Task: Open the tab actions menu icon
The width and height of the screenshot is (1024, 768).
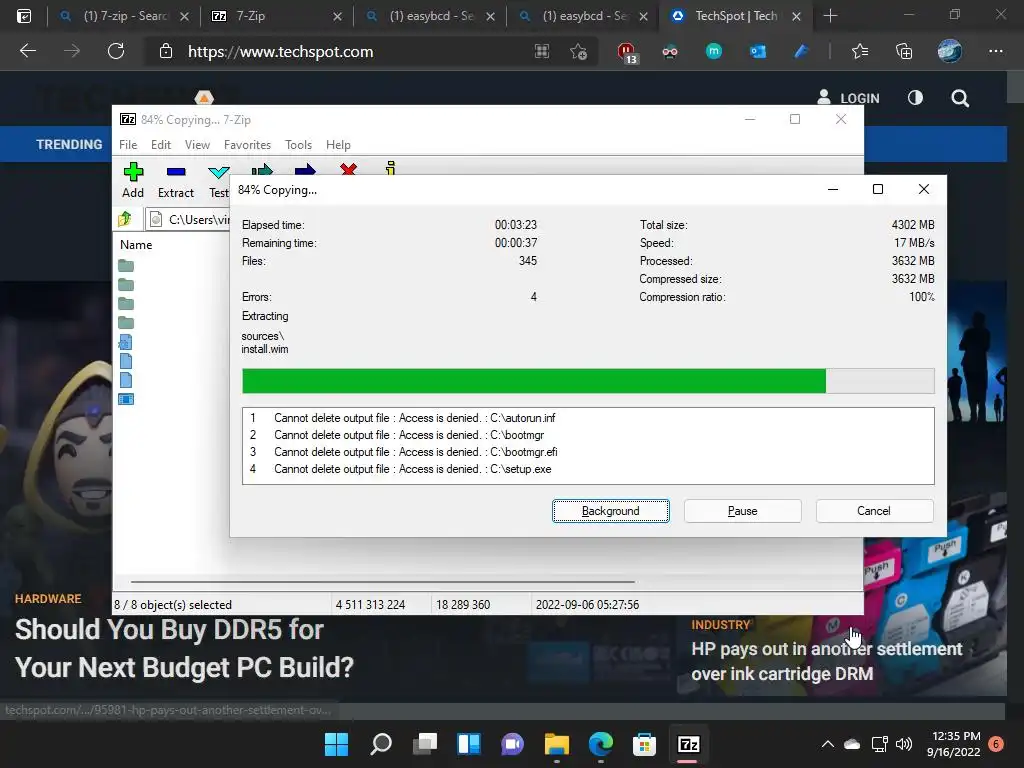Action: click(x=24, y=16)
